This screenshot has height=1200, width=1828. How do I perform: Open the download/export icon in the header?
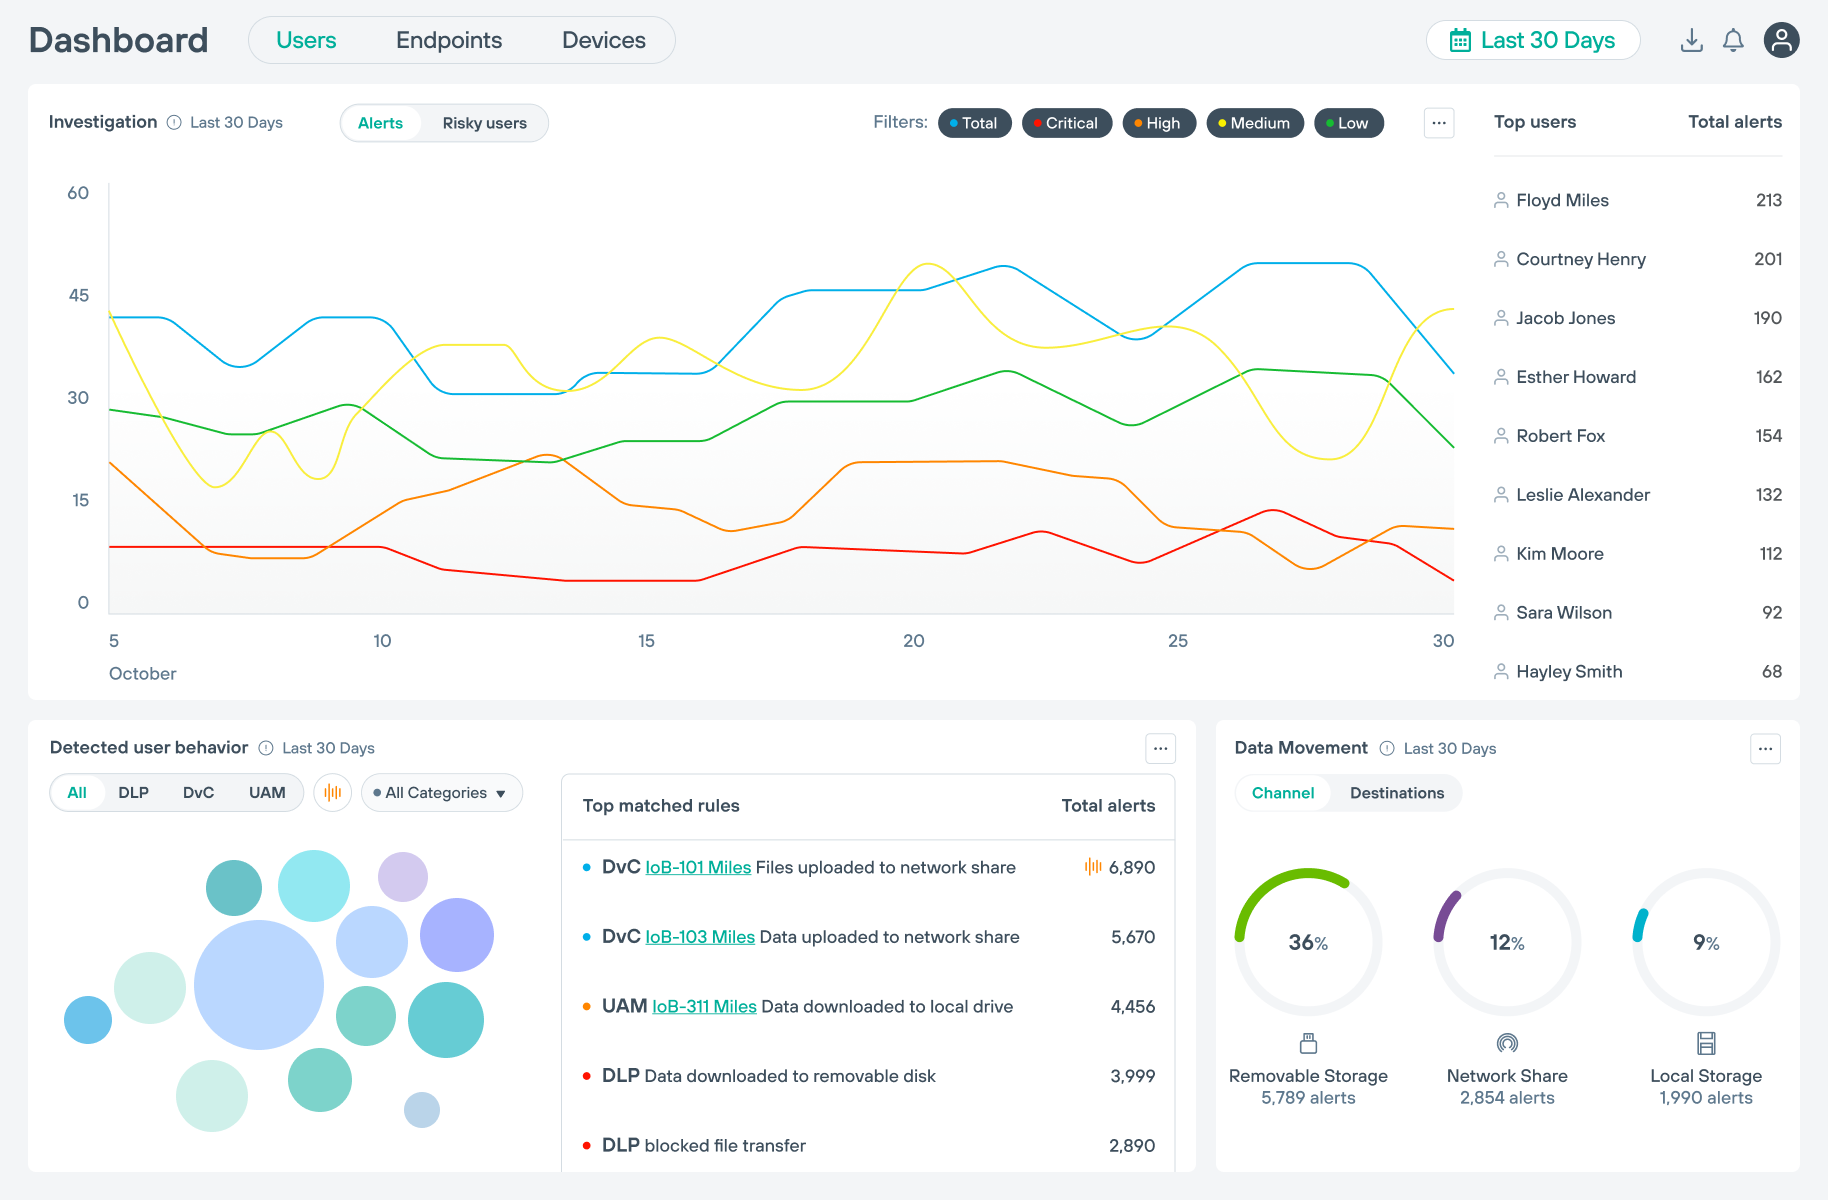click(x=1692, y=40)
